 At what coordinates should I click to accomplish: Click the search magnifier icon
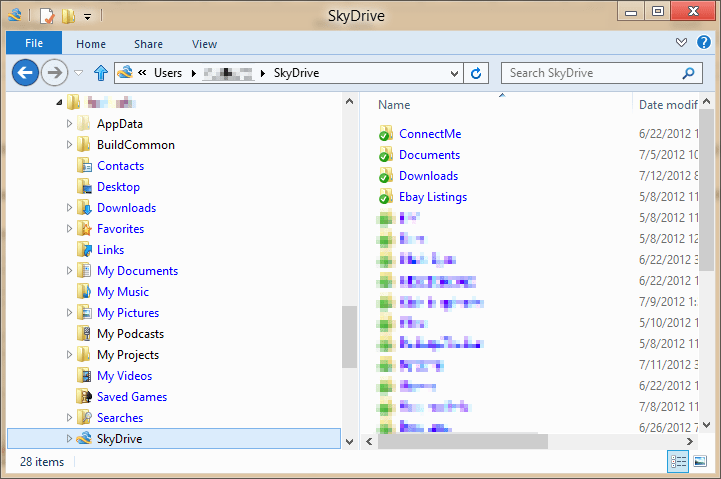click(x=688, y=73)
